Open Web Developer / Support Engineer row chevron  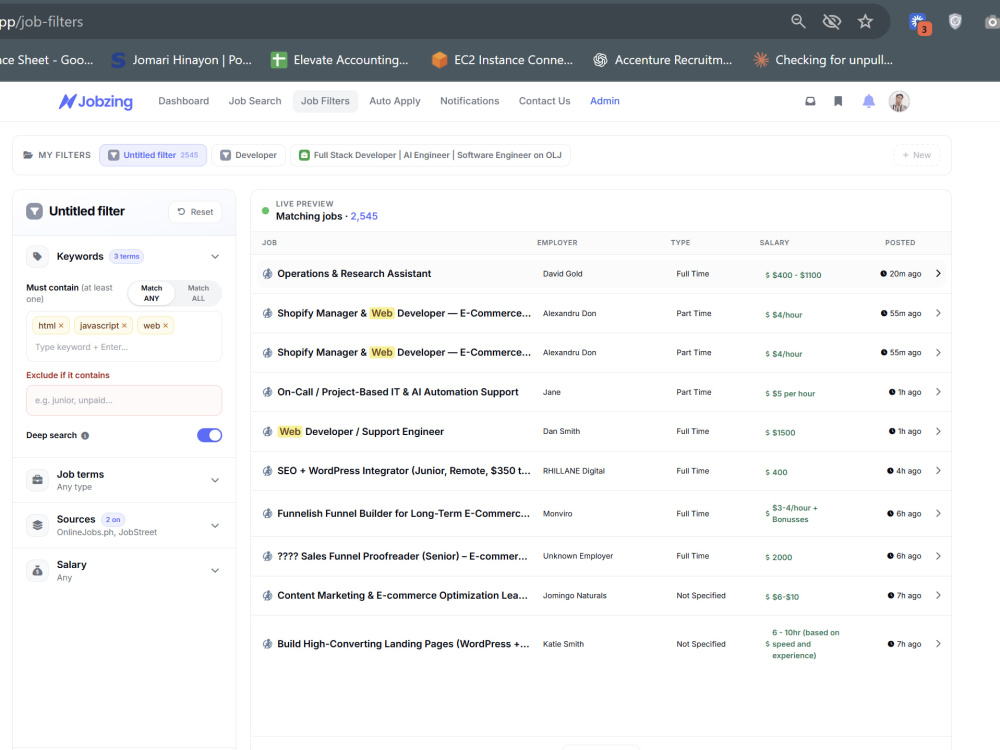click(938, 432)
